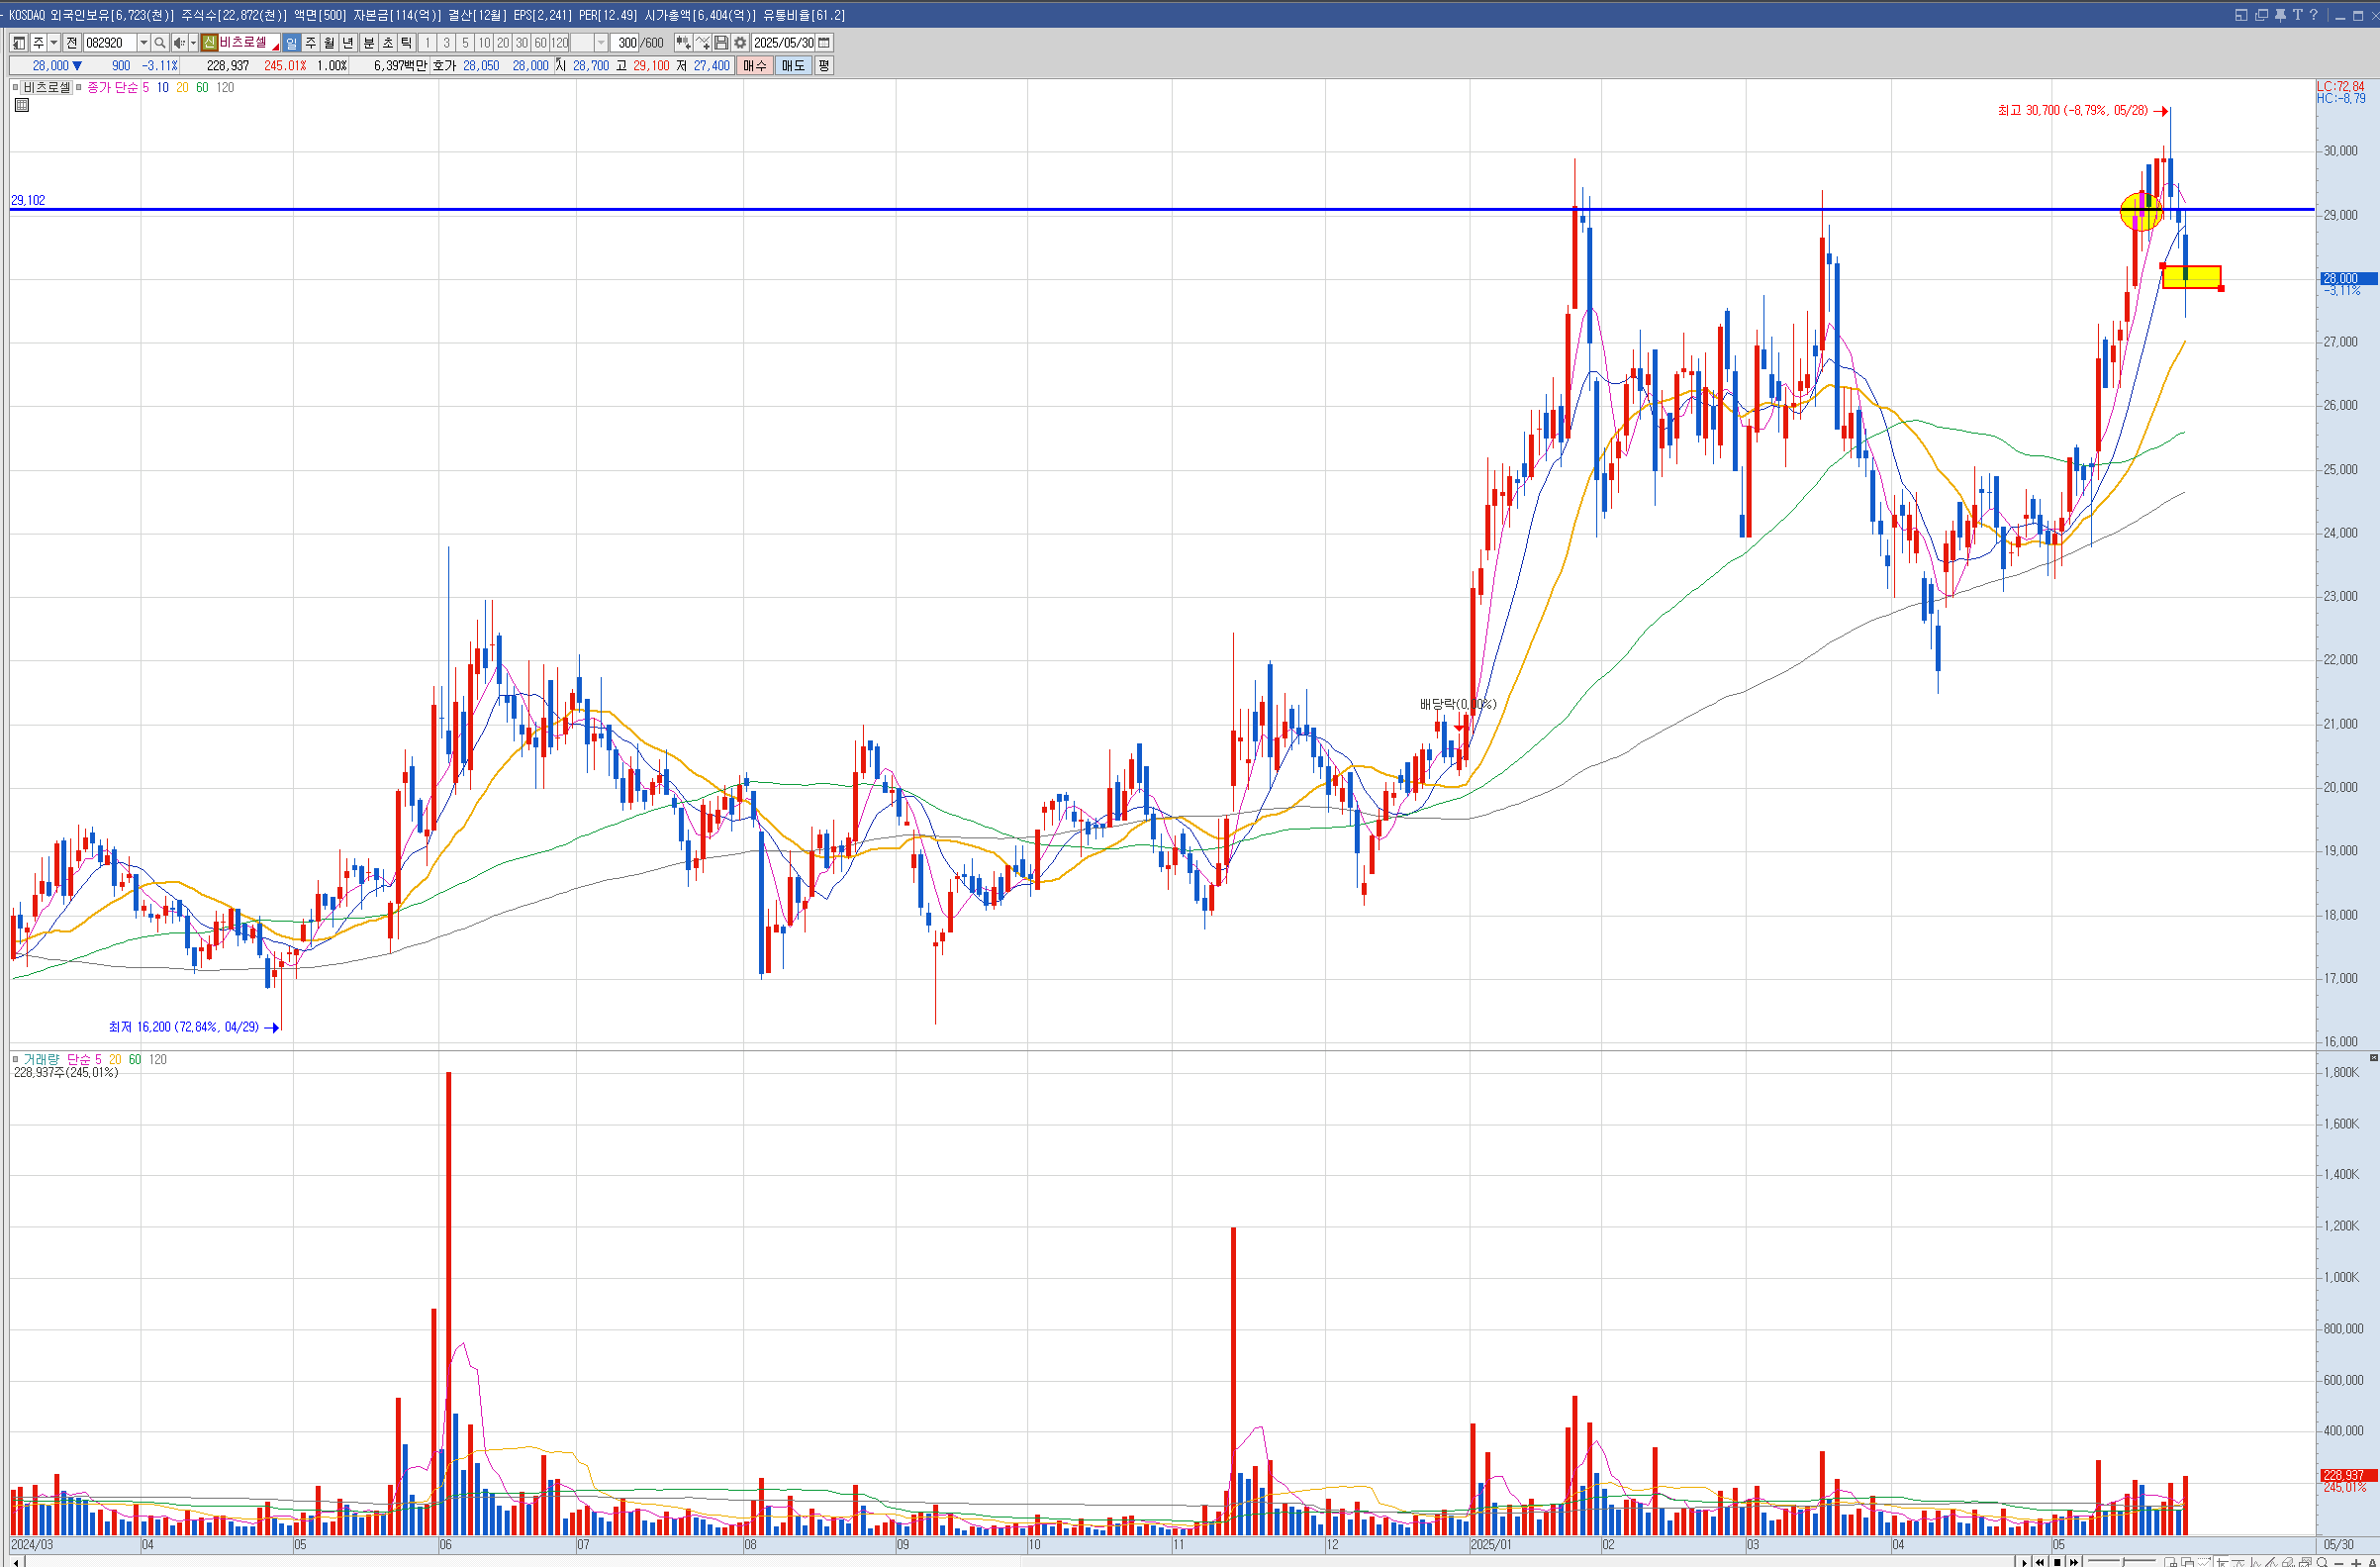Switch to minute (분) chart period
This screenshot has width=2380, height=1567.
pyautogui.click(x=368, y=43)
